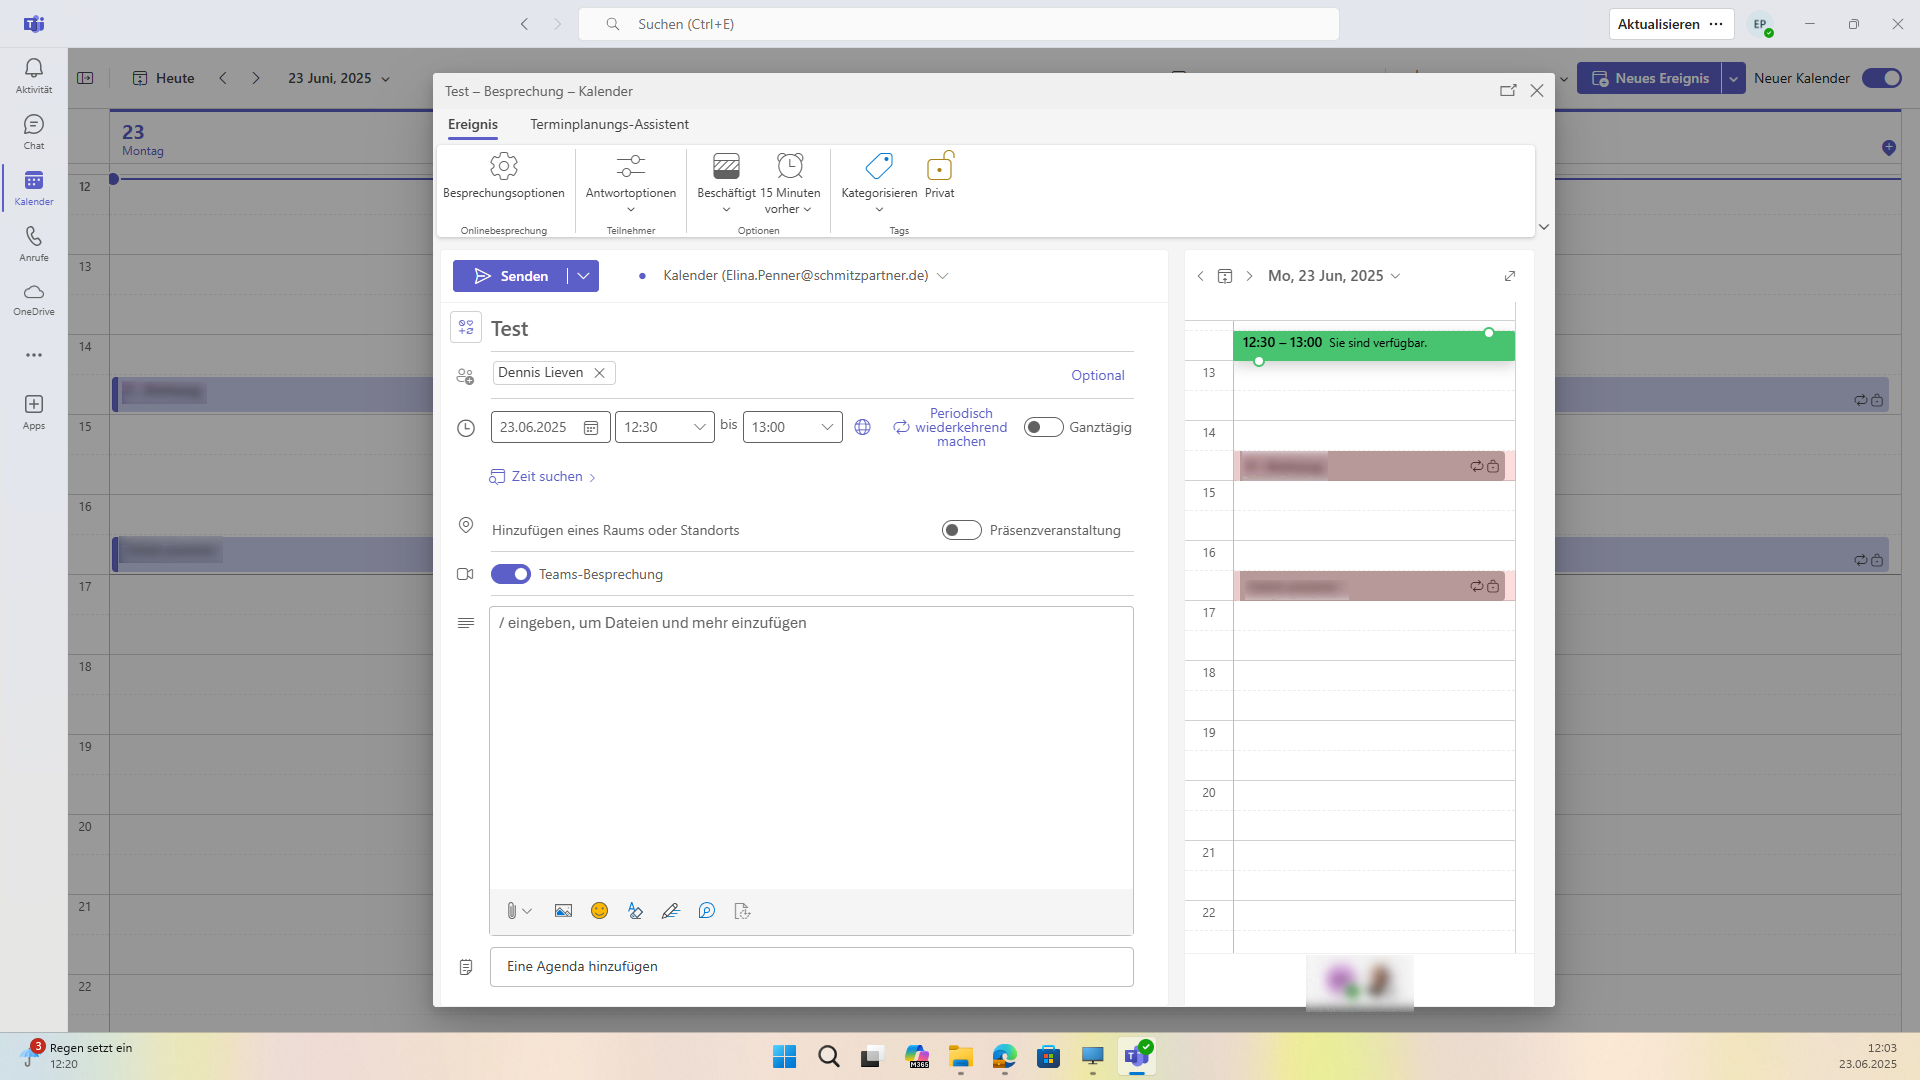Turn on Präsenzveranstaltung switch
The height and width of the screenshot is (1080, 1920).
point(961,530)
